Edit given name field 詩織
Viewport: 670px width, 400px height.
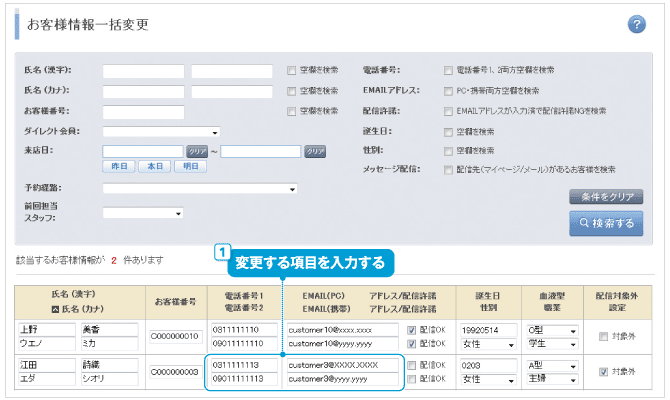(x=109, y=365)
